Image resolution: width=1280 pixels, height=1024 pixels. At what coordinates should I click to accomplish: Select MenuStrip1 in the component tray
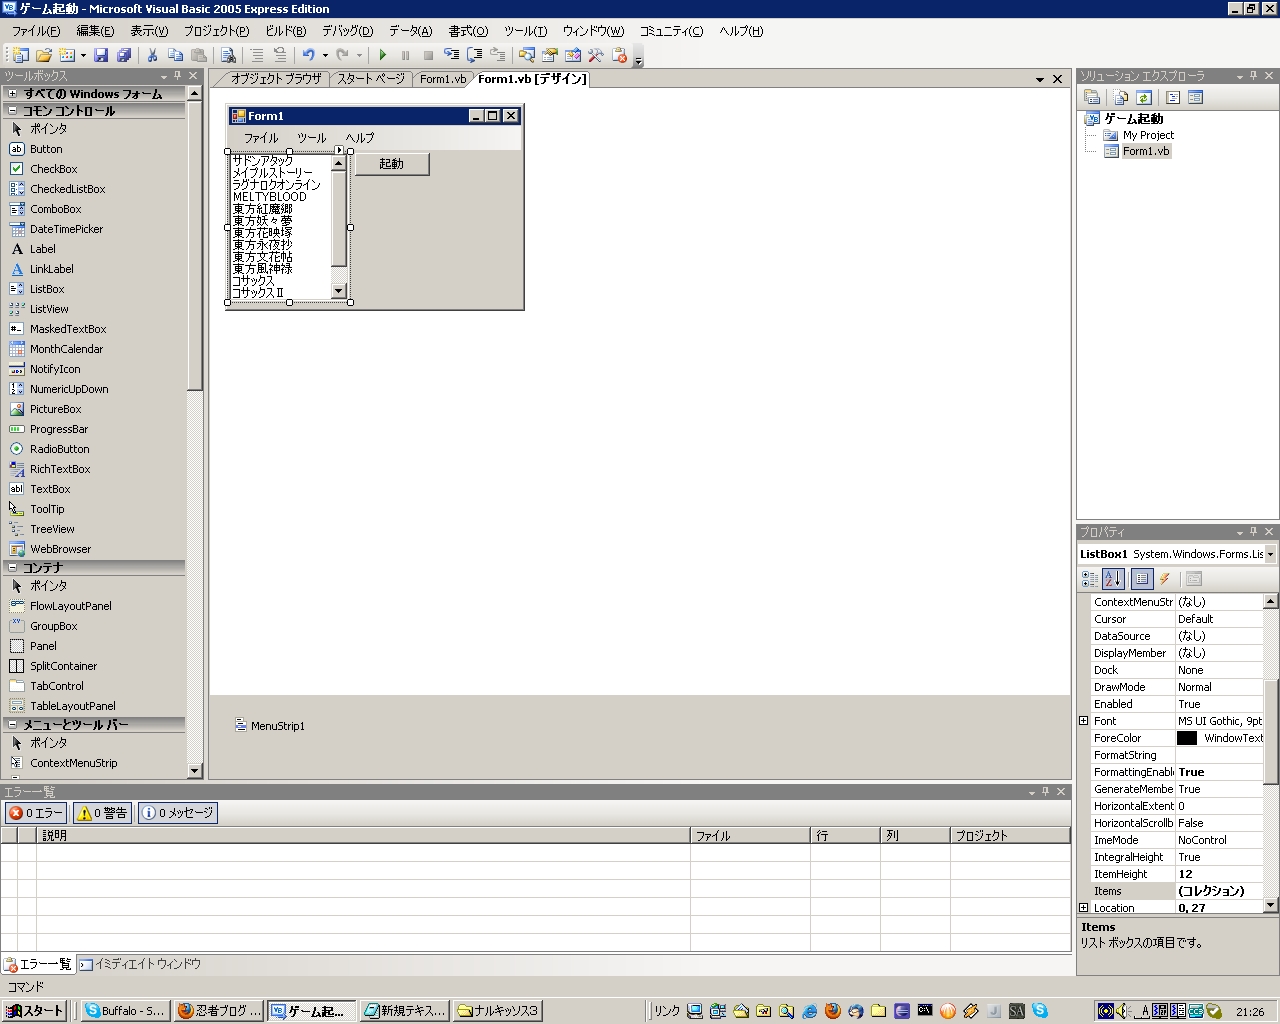point(270,725)
